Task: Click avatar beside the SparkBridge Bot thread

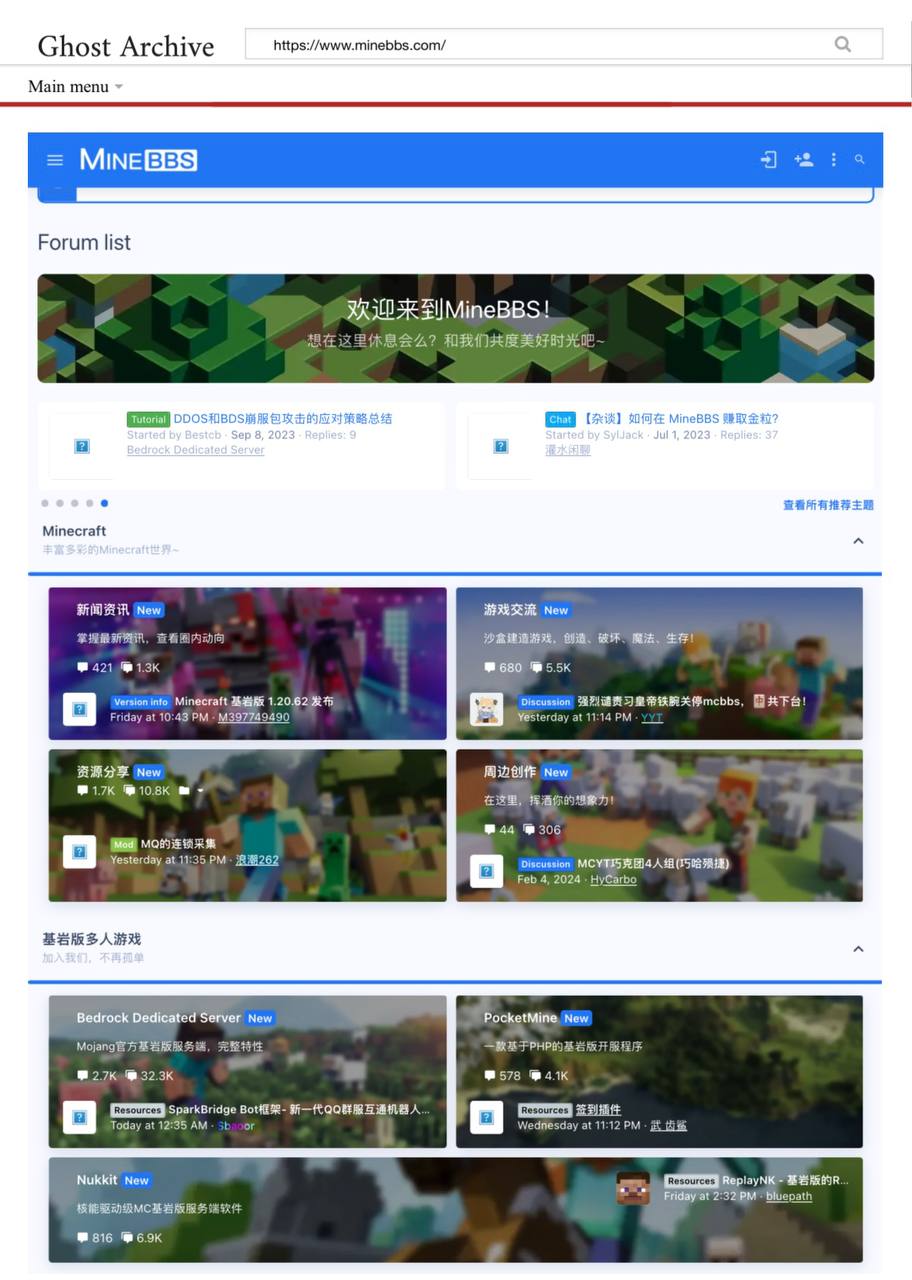Action: coord(79,1117)
